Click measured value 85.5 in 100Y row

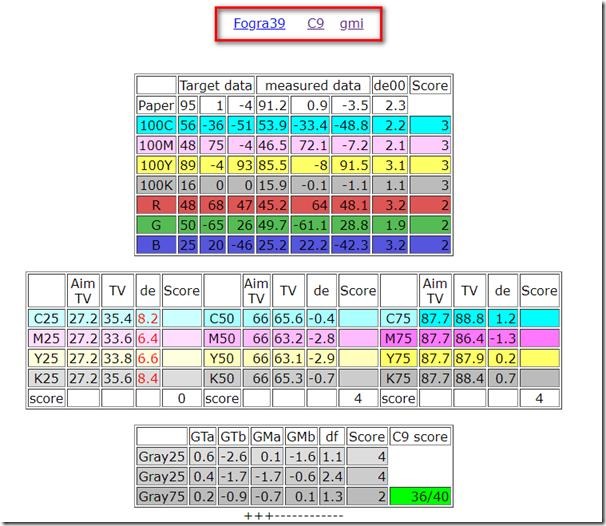(x=272, y=165)
